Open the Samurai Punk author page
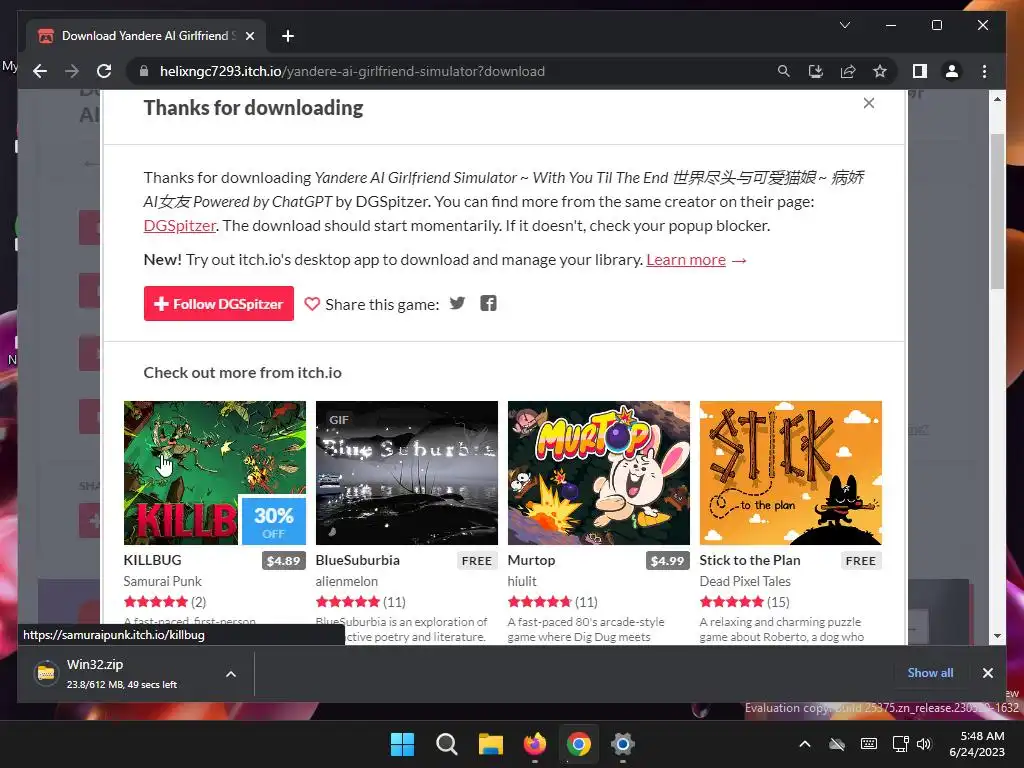 163,581
